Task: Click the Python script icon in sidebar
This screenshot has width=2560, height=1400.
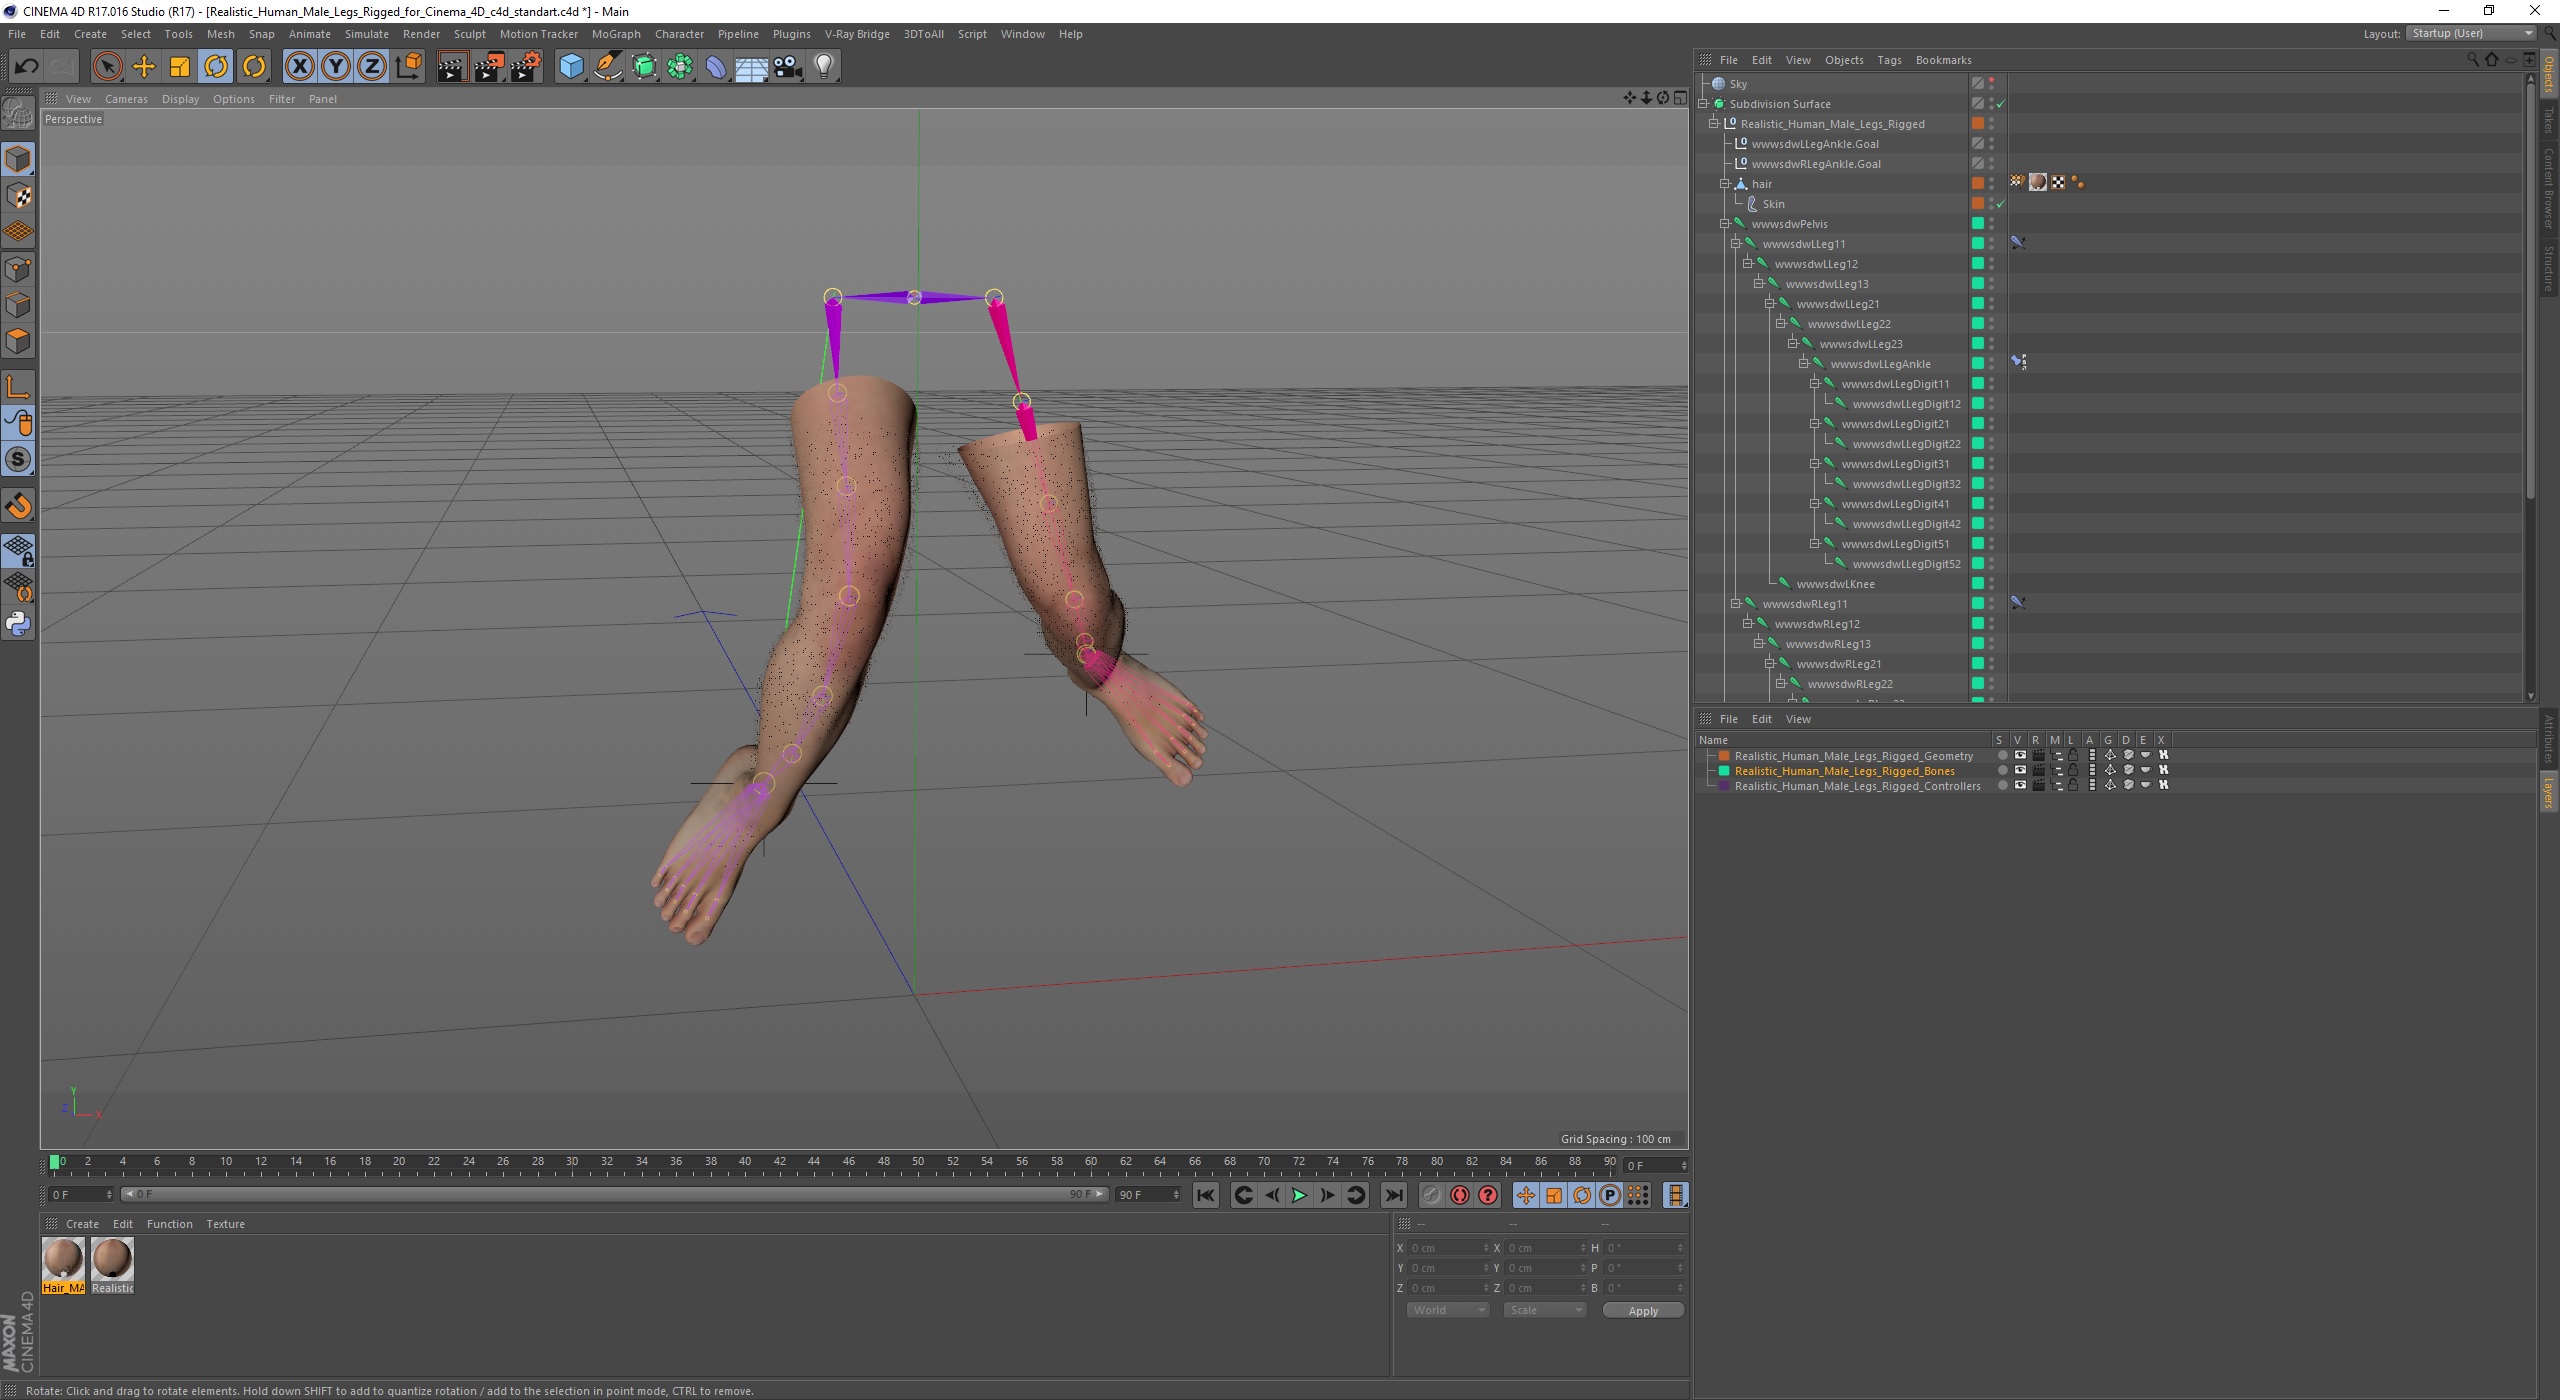Action: pos(18,624)
